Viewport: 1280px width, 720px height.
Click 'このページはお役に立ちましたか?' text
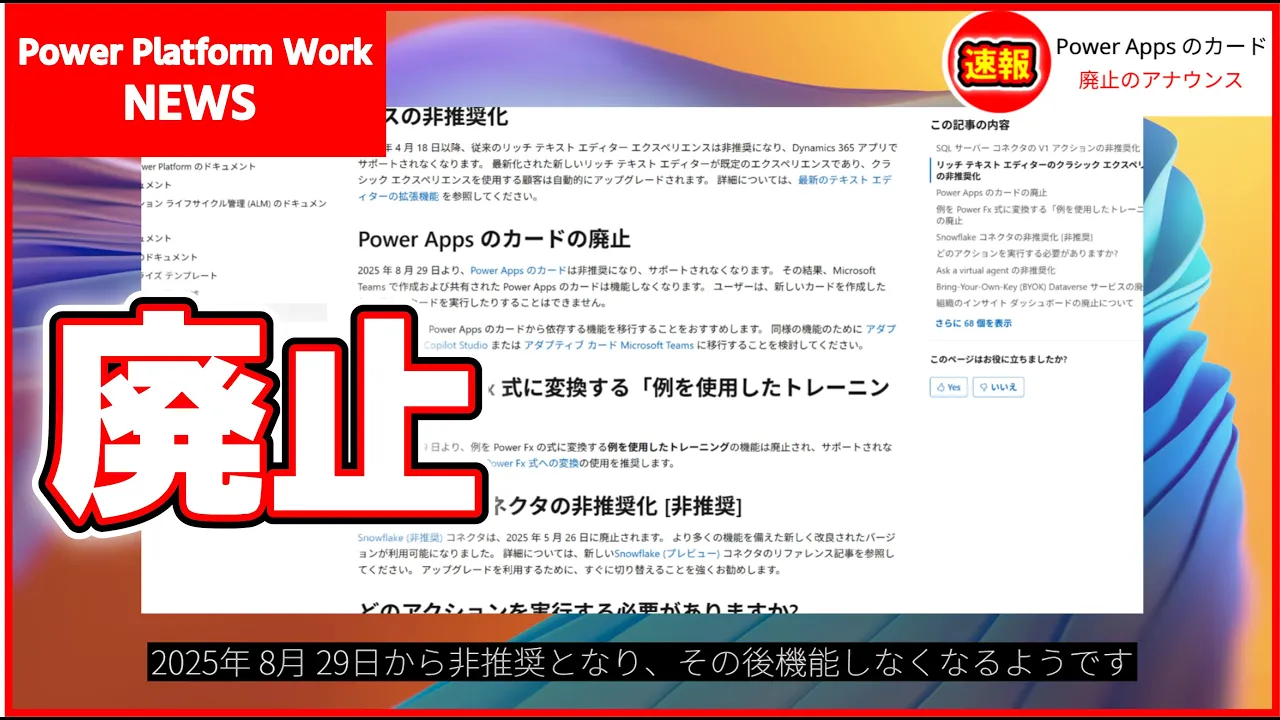[998, 359]
